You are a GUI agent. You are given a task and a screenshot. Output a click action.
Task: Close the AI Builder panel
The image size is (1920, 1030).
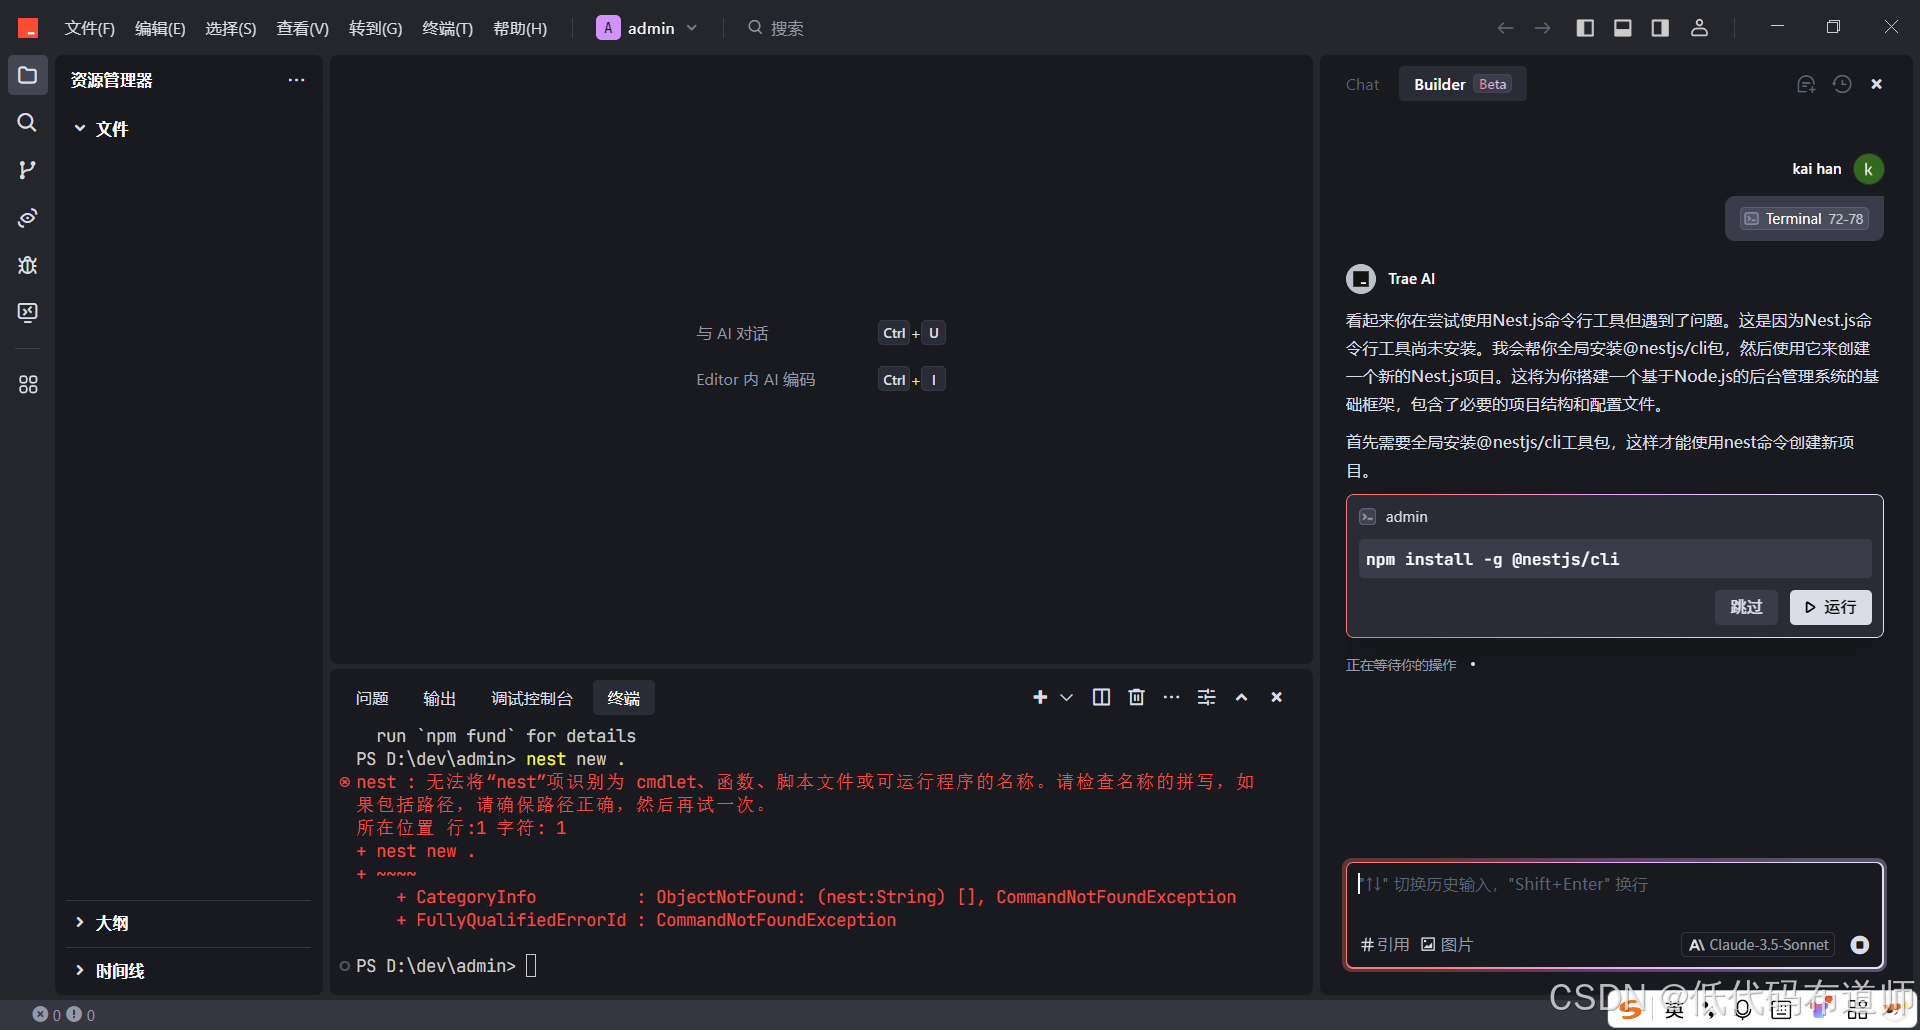[x=1877, y=84]
